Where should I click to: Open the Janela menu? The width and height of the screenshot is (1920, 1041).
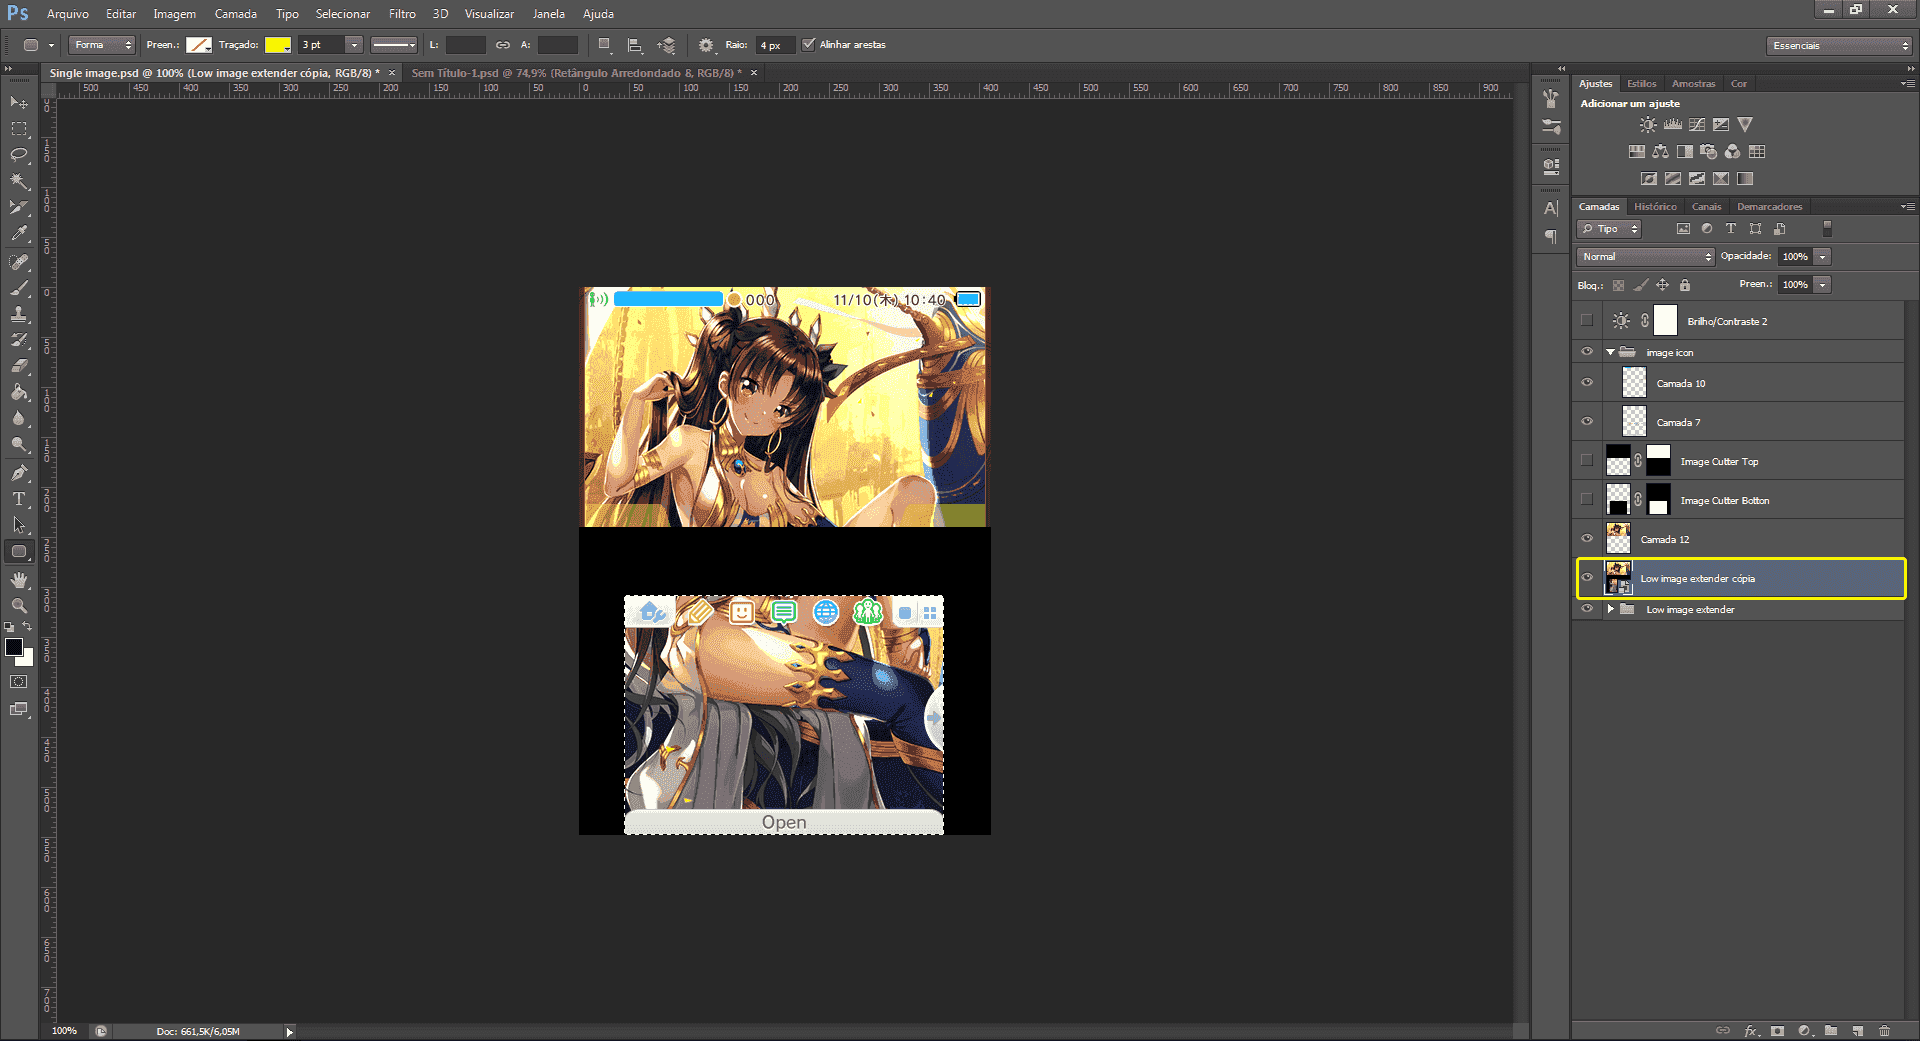548,14
